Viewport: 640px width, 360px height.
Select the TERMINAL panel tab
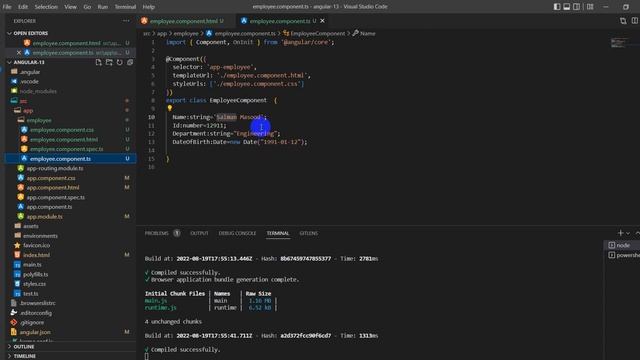pos(278,233)
